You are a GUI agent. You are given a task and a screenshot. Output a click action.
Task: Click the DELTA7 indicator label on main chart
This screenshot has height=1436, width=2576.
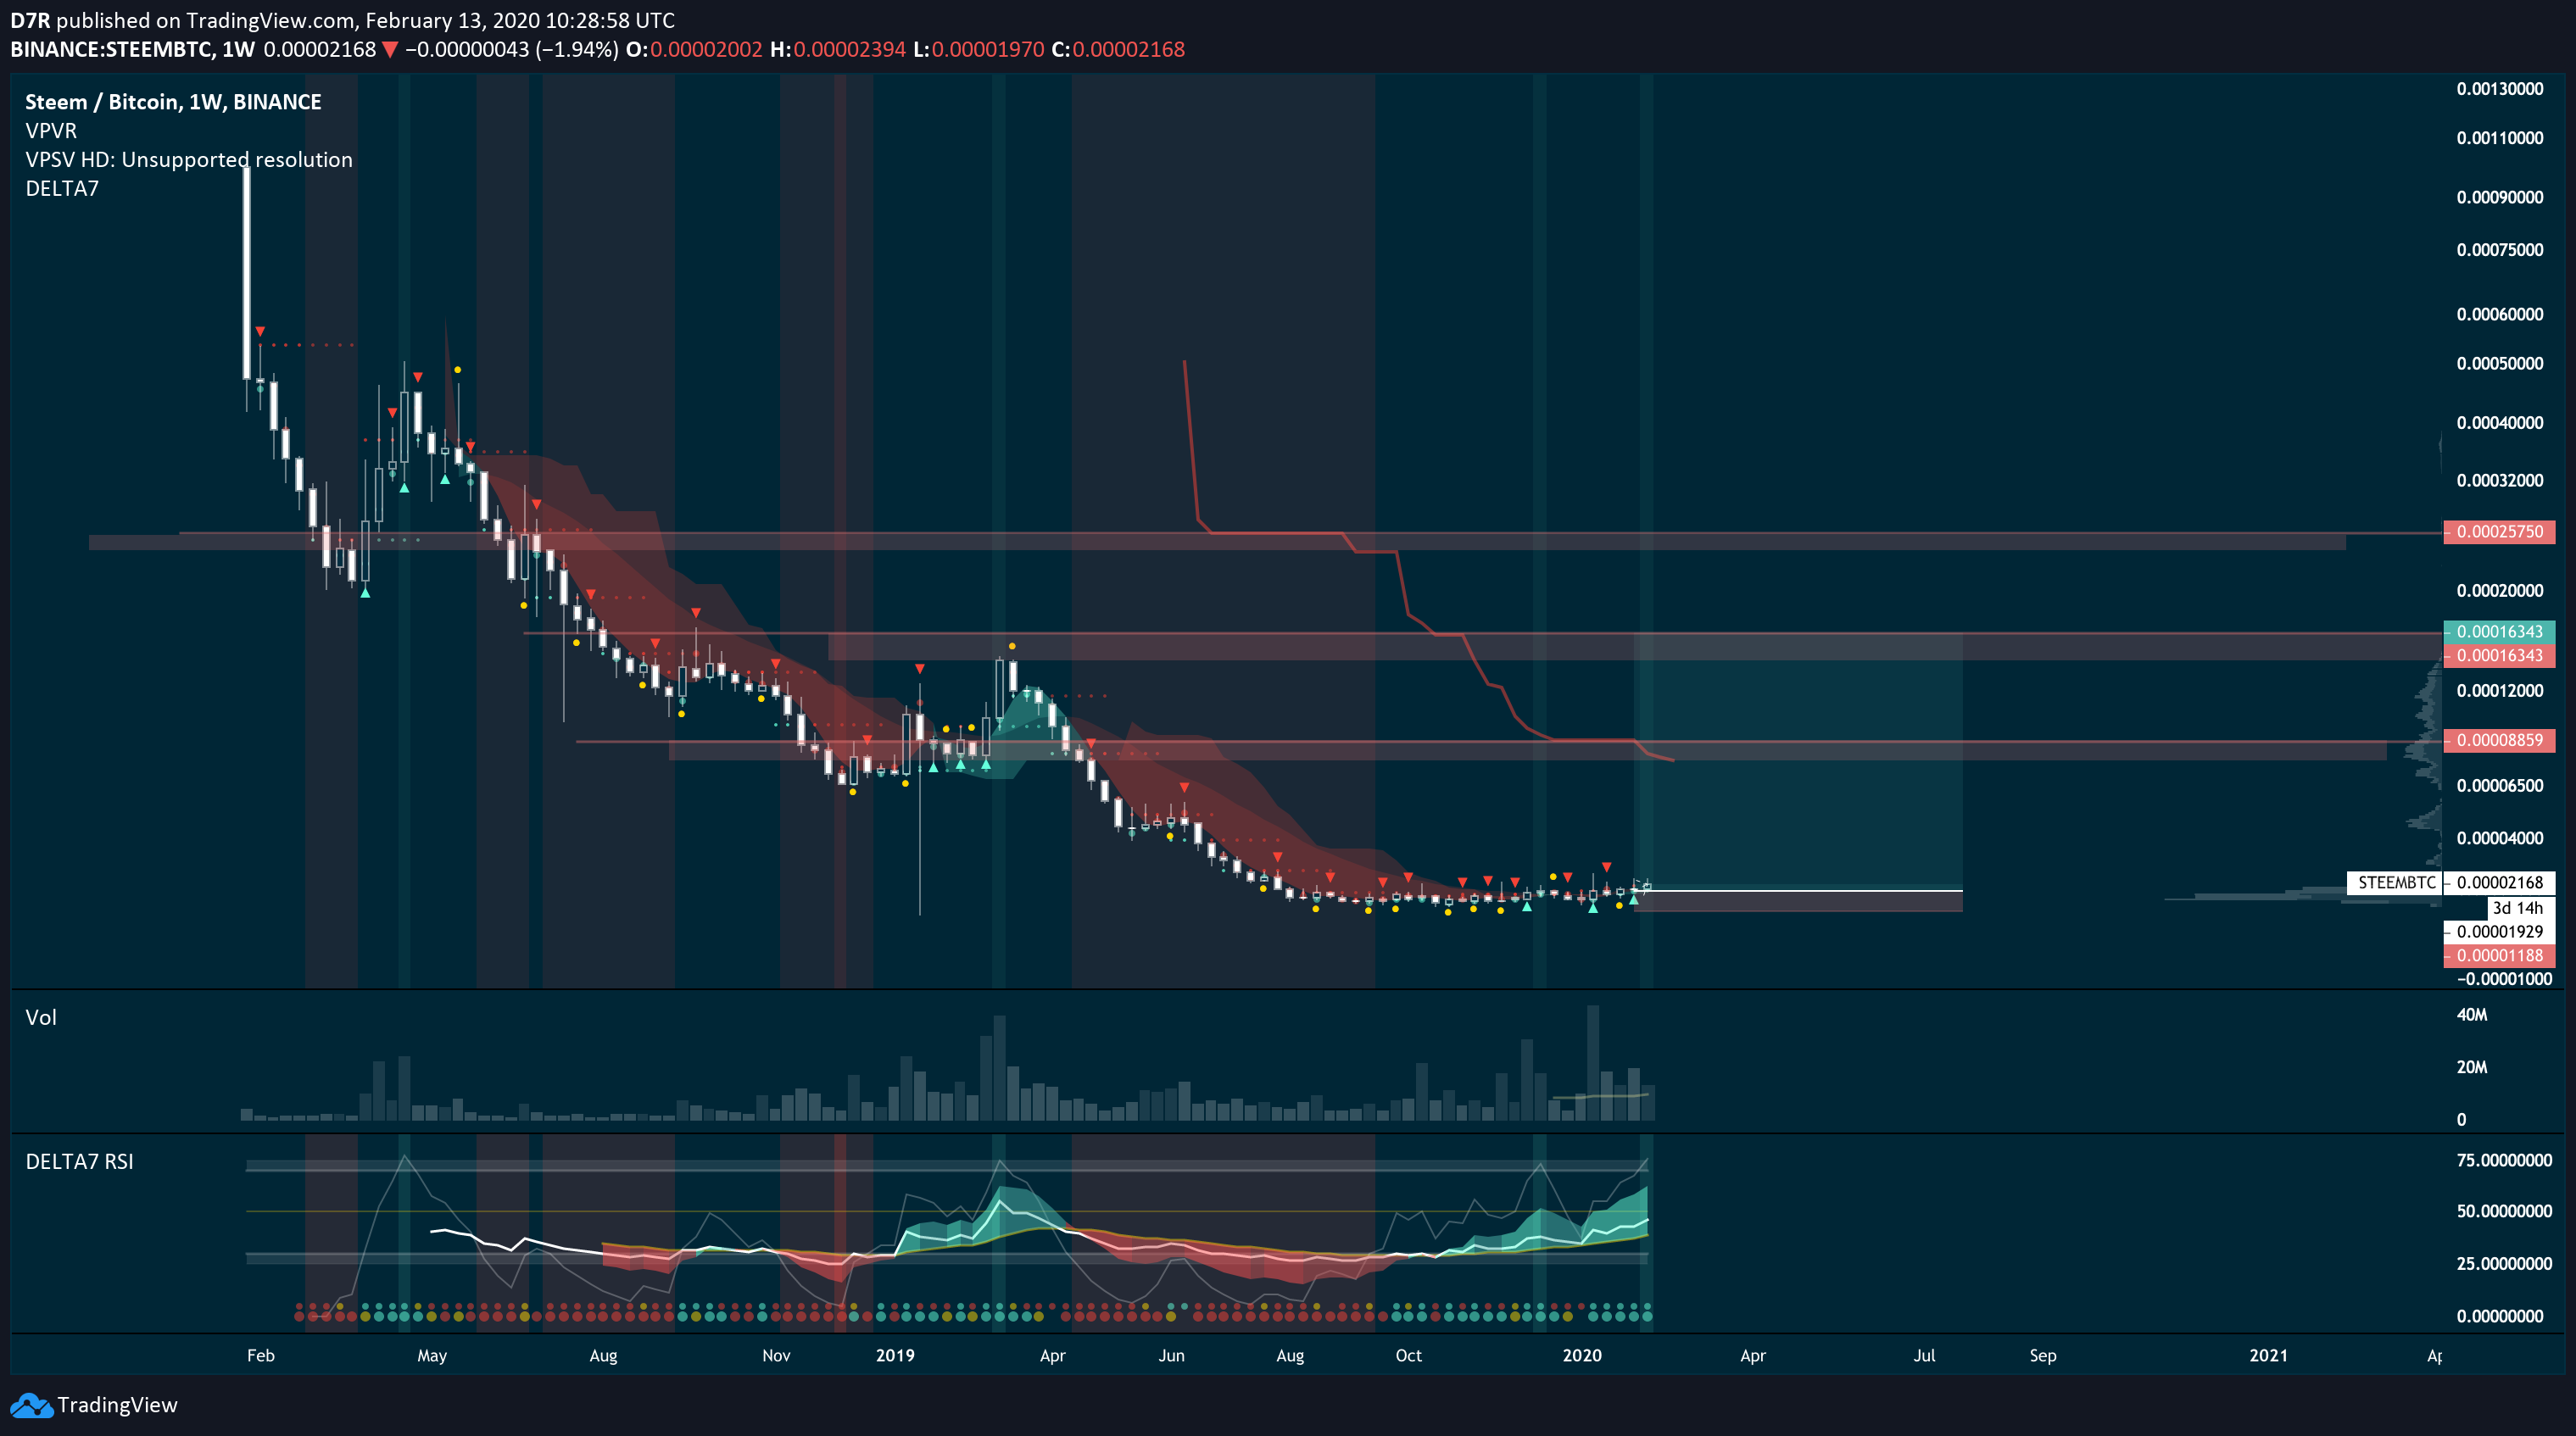(62, 189)
